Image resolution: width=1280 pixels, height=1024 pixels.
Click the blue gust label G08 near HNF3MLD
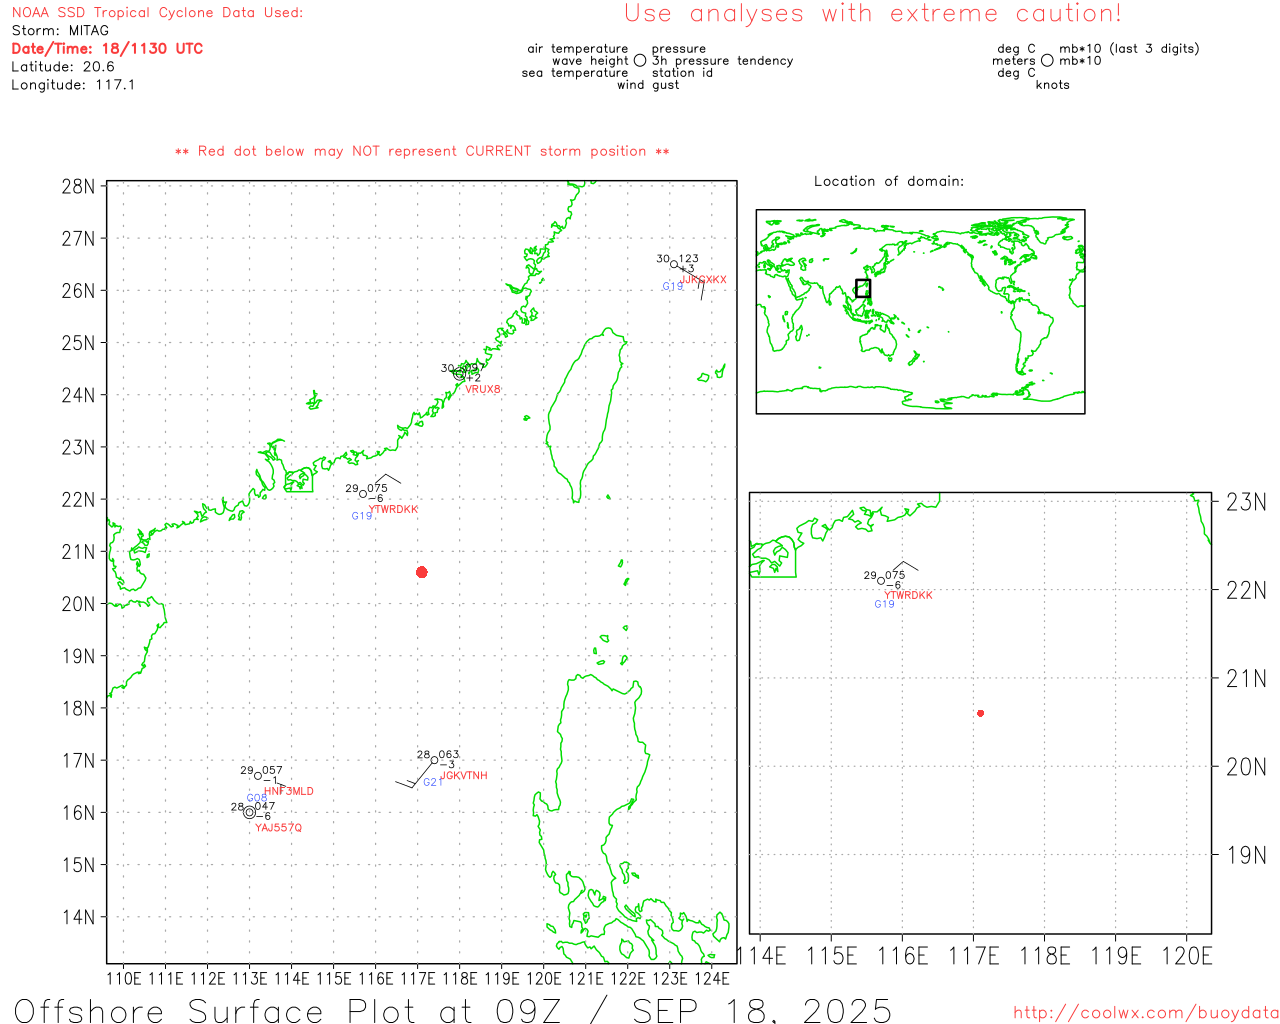coord(257,798)
